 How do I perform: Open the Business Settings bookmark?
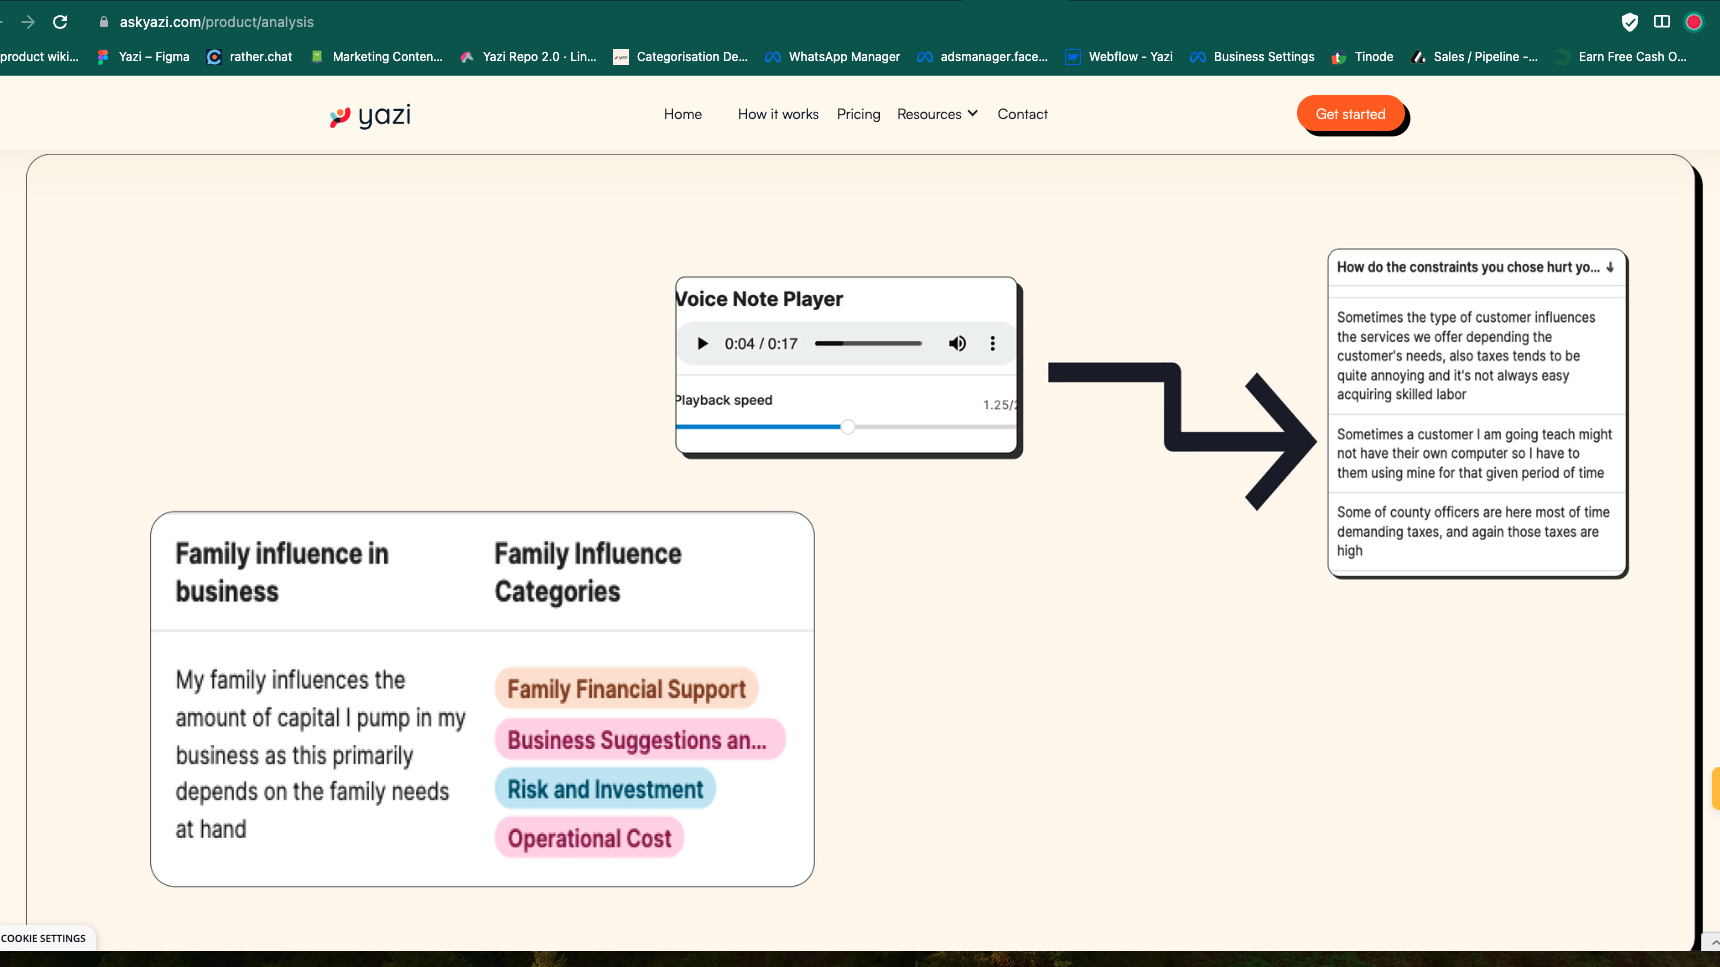point(1253,57)
